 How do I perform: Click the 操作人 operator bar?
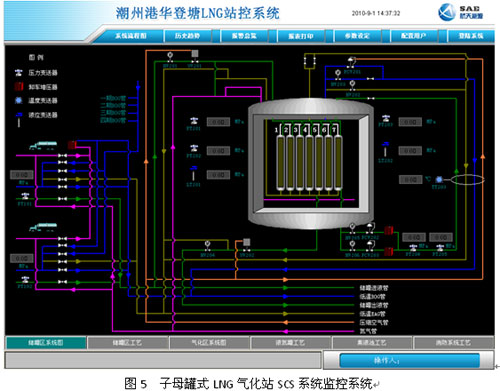(x=409, y=360)
